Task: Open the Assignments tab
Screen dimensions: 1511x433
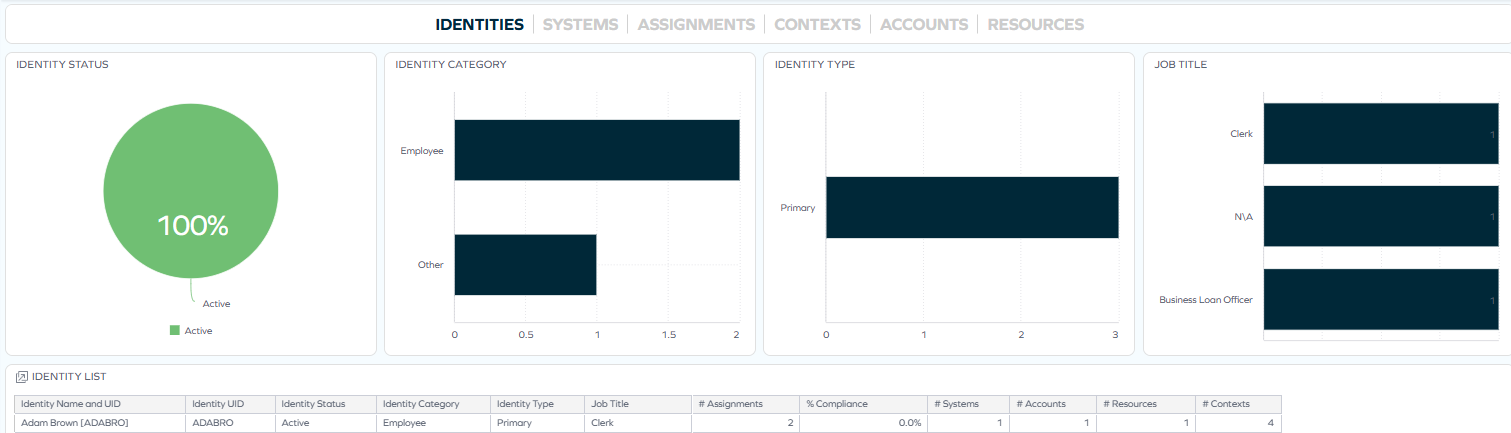Action: 696,24
